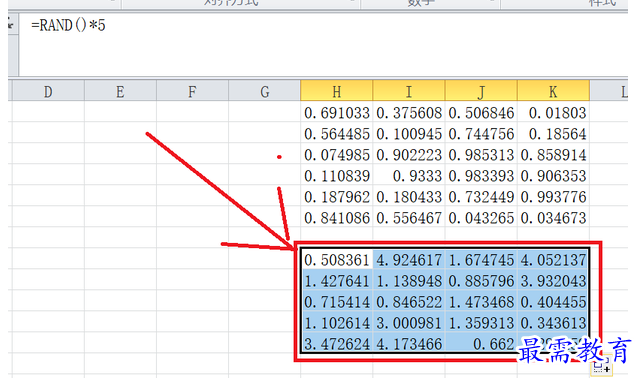Image resolution: width=640 pixels, height=382 pixels.
Task: Select cell with value 0.01803
Action: point(553,112)
